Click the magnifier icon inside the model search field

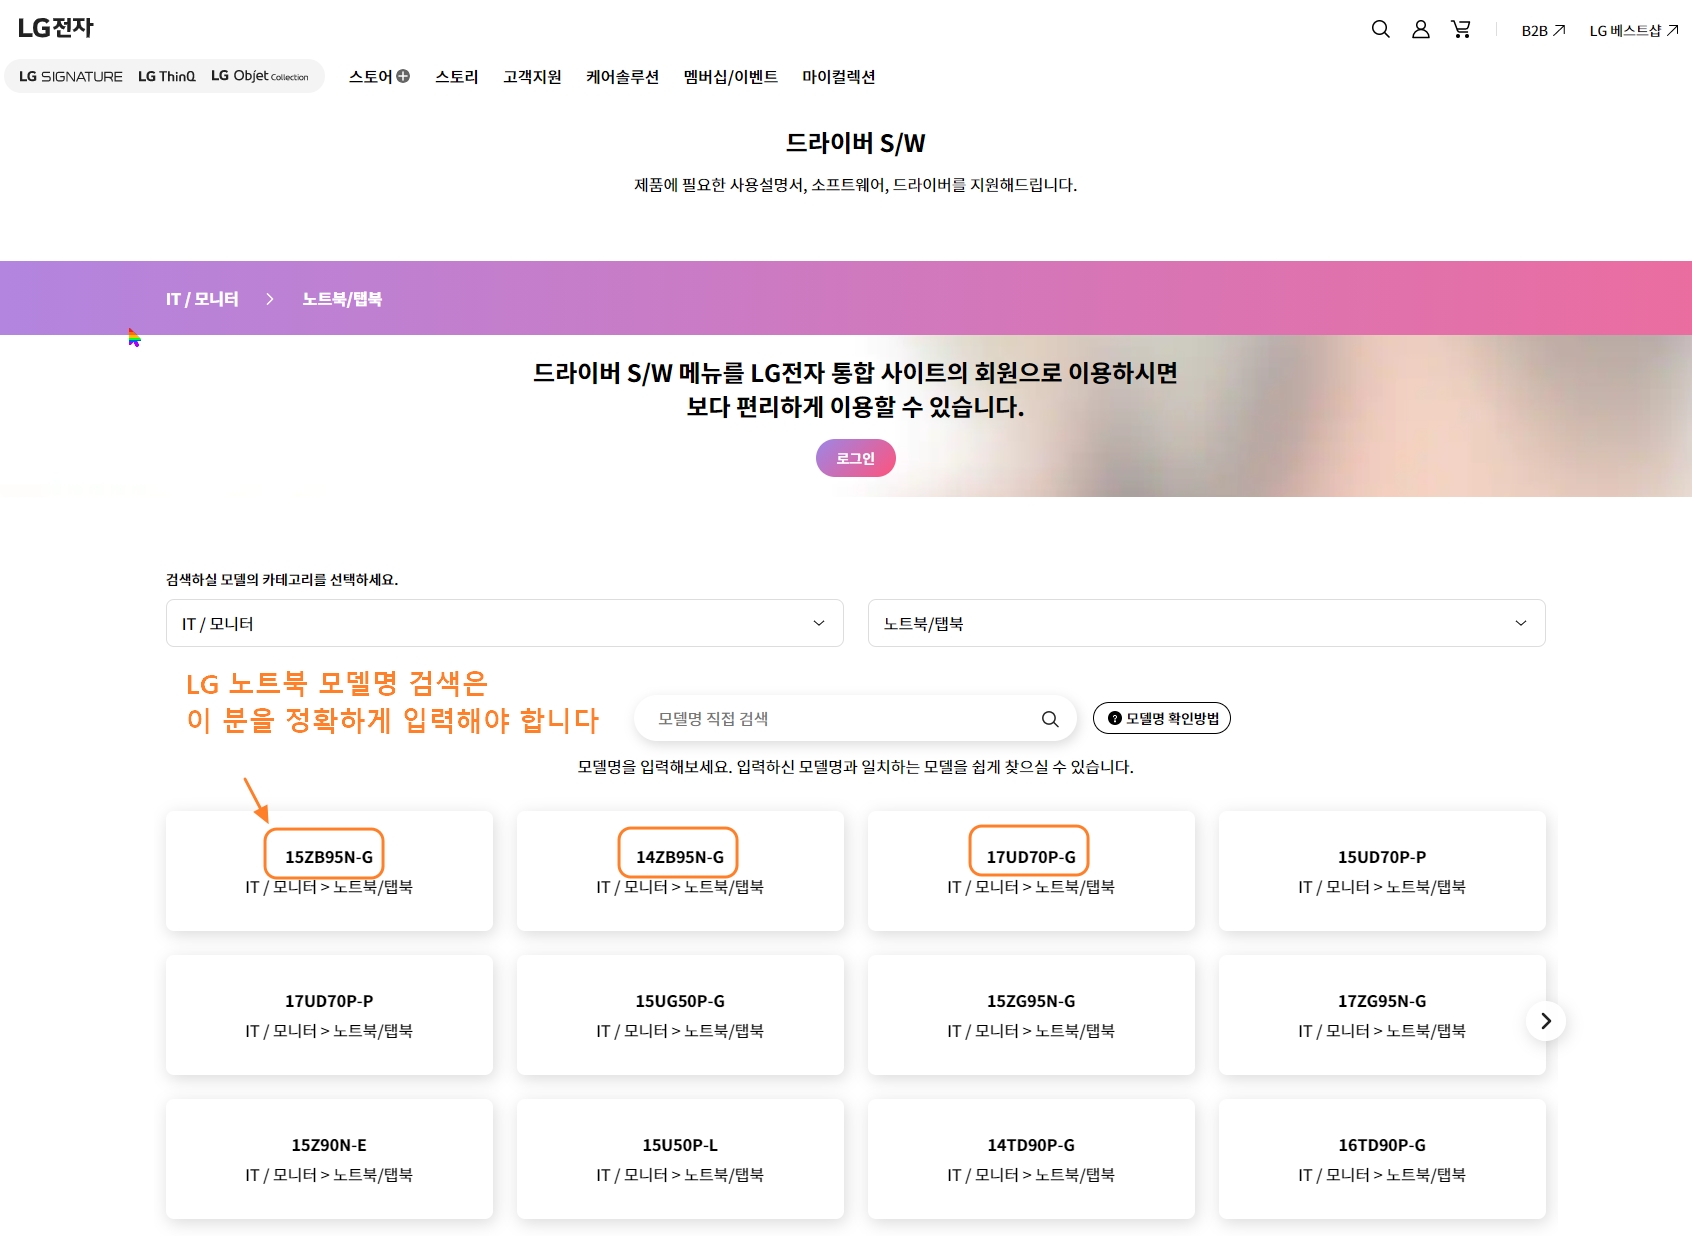click(1050, 718)
